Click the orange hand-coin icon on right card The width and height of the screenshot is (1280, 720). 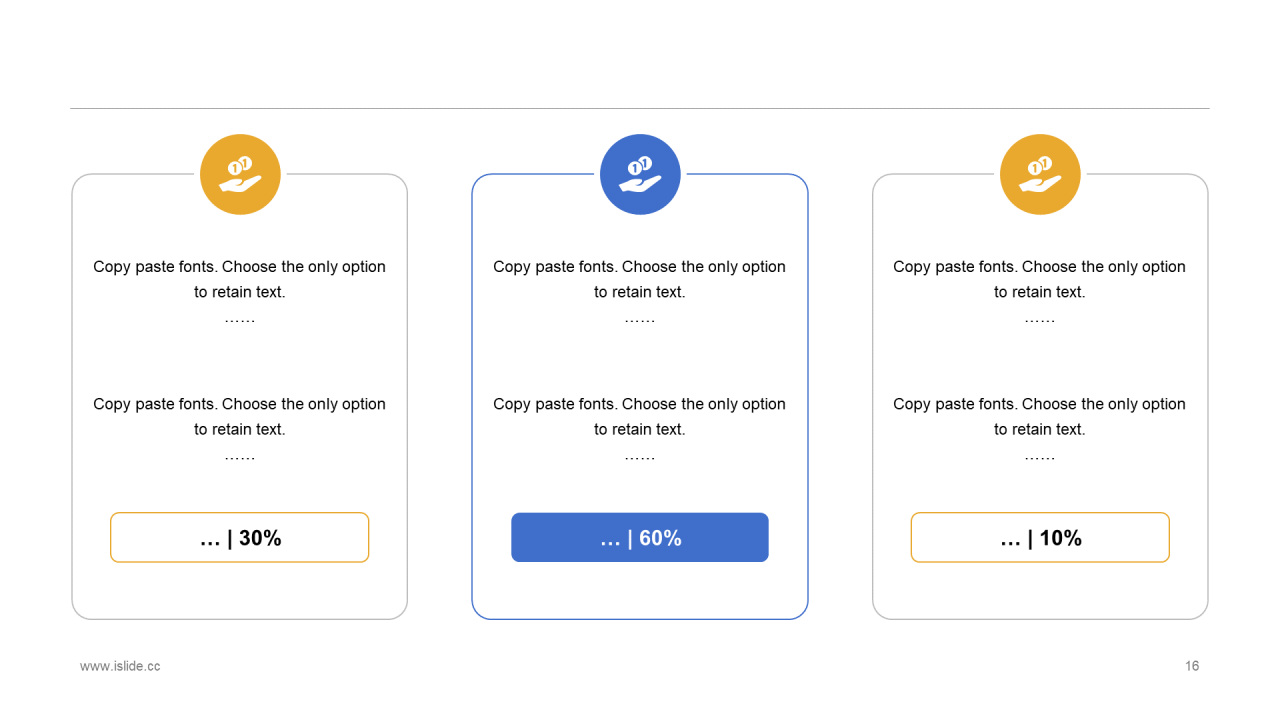[x=1040, y=174]
